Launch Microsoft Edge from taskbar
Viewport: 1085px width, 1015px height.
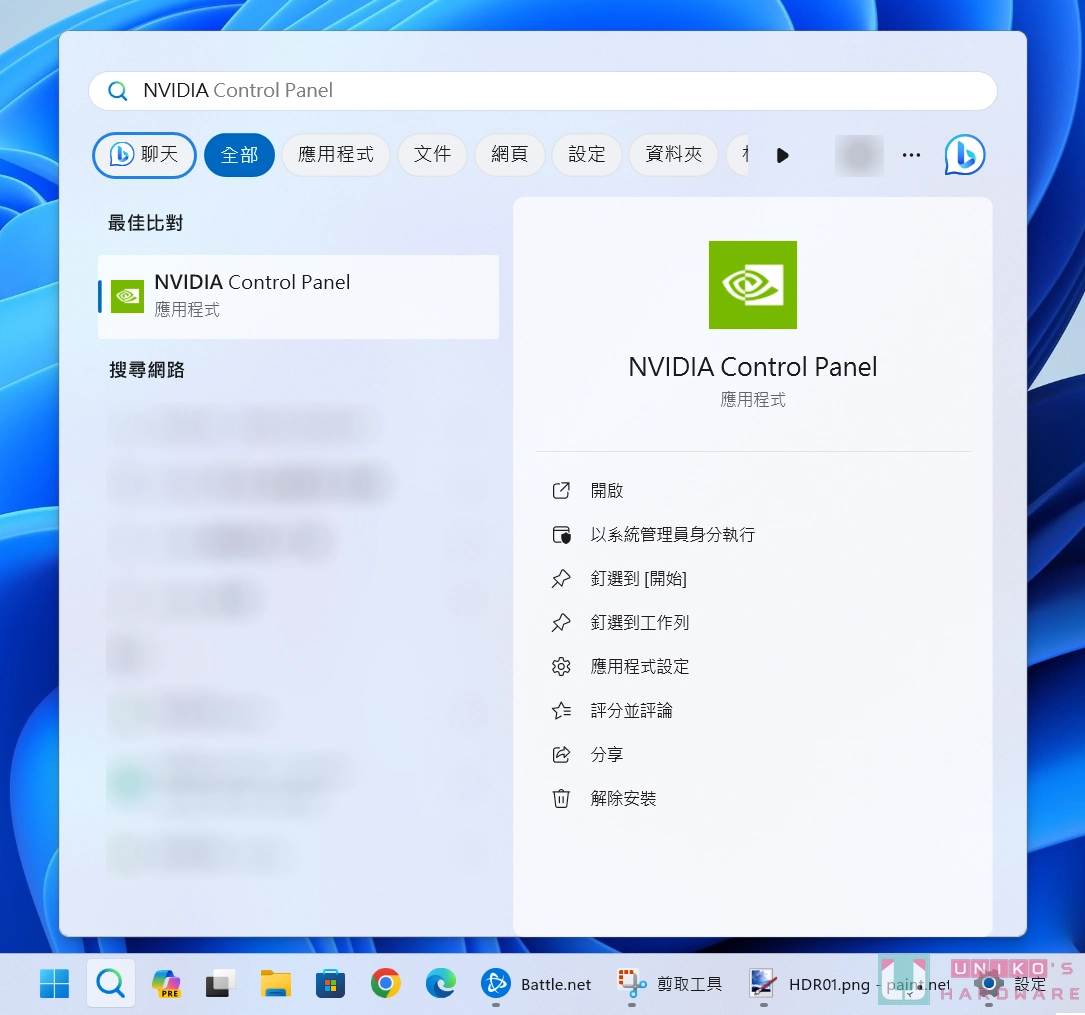point(441,983)
